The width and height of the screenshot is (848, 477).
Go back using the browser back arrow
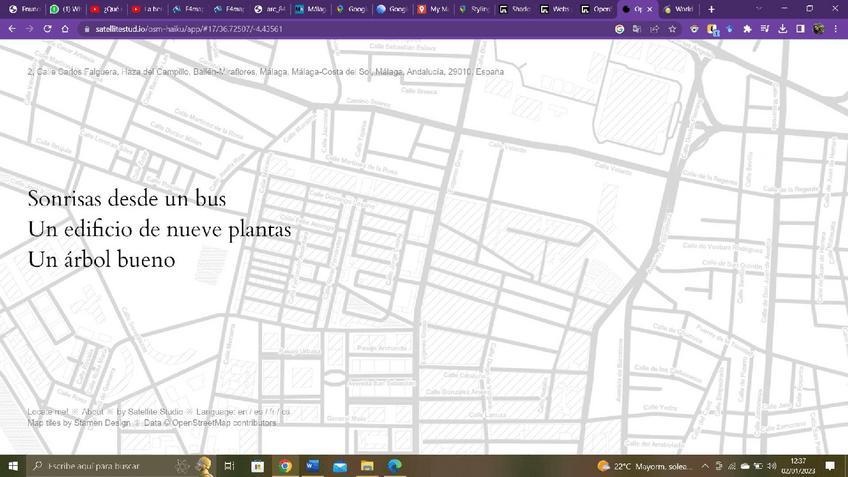point(12,29)
